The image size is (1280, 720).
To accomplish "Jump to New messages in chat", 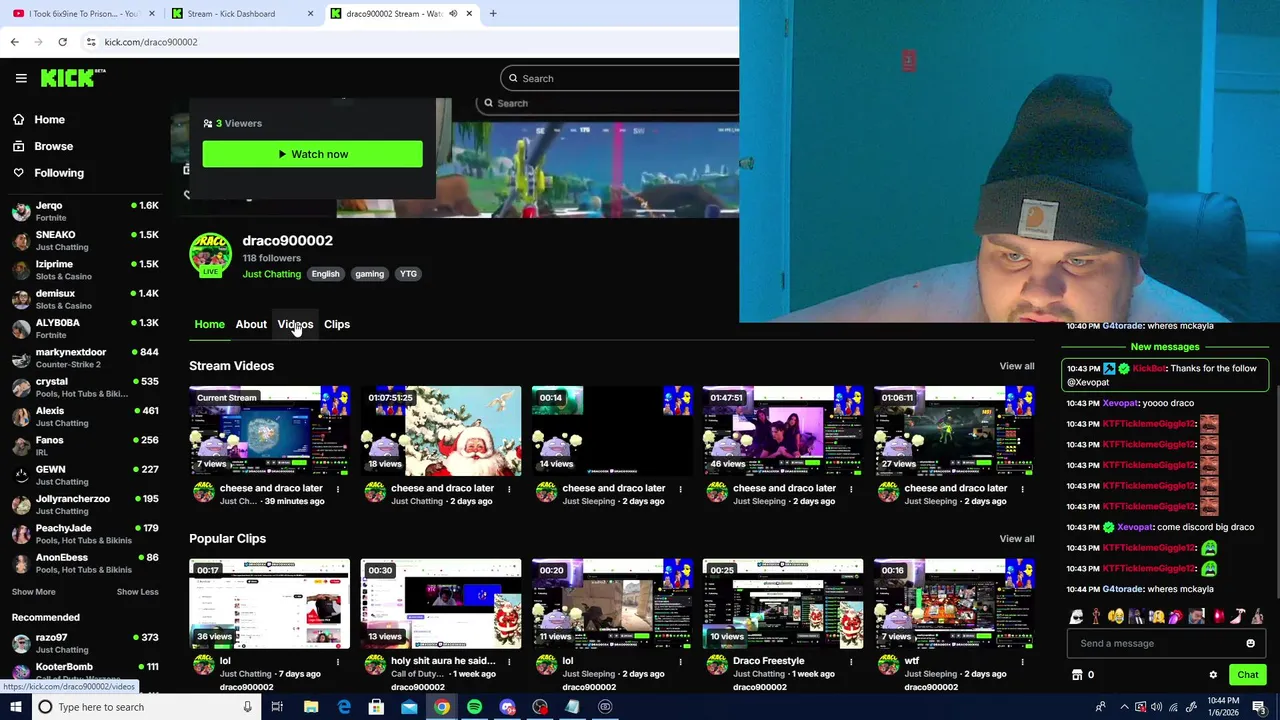I will tap(1165, 347).
